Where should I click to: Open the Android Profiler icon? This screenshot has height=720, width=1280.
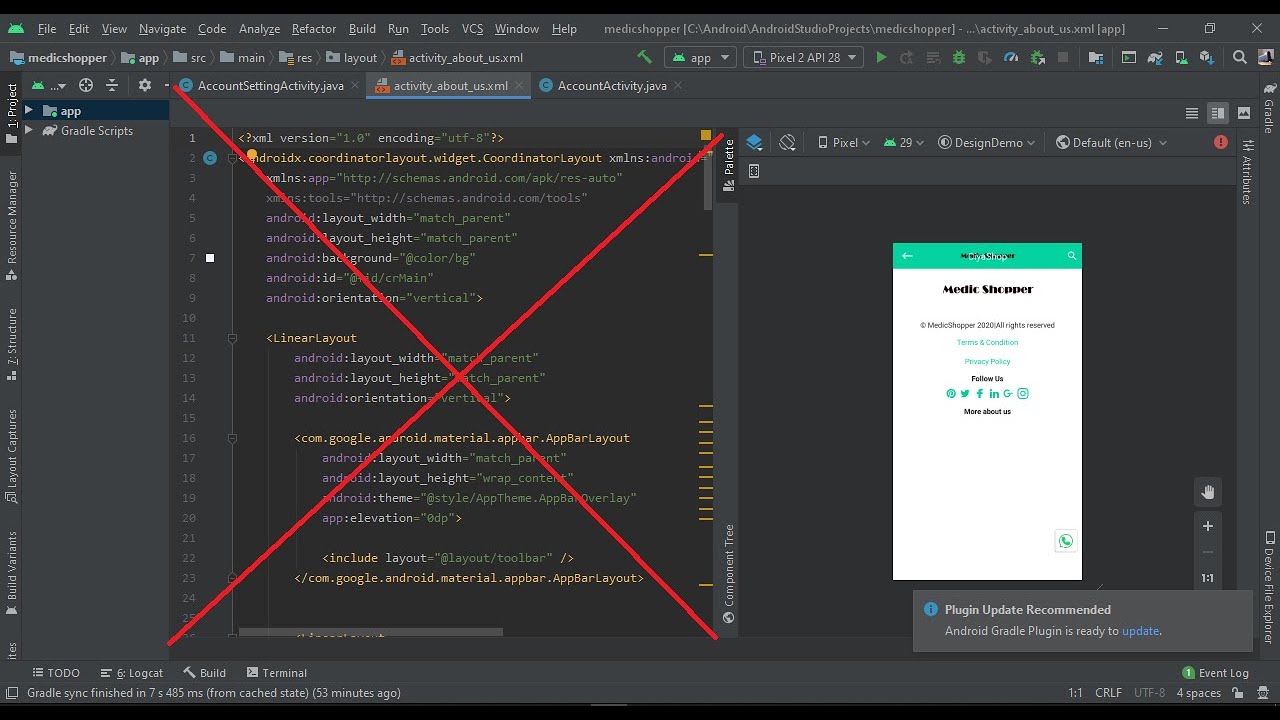1011,58
